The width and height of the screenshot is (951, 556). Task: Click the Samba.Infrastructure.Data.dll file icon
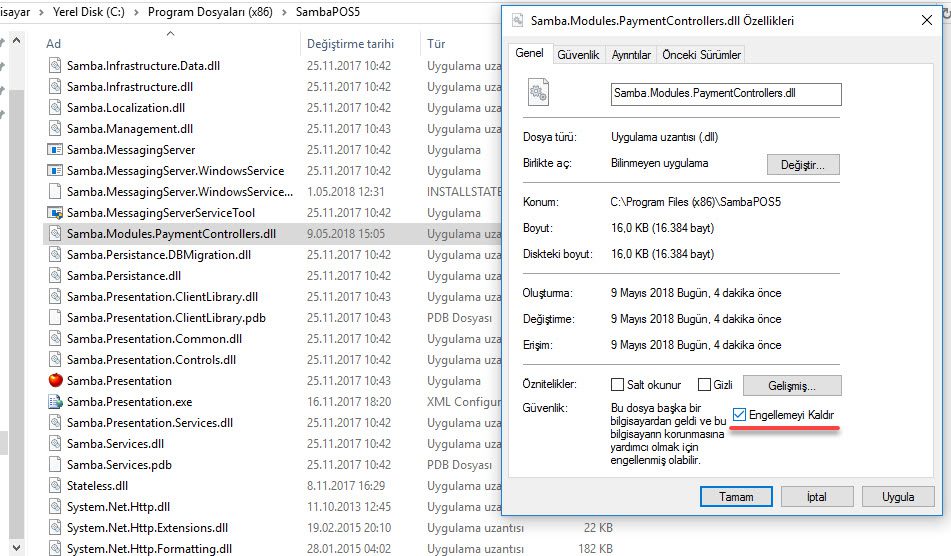point(56,65)
